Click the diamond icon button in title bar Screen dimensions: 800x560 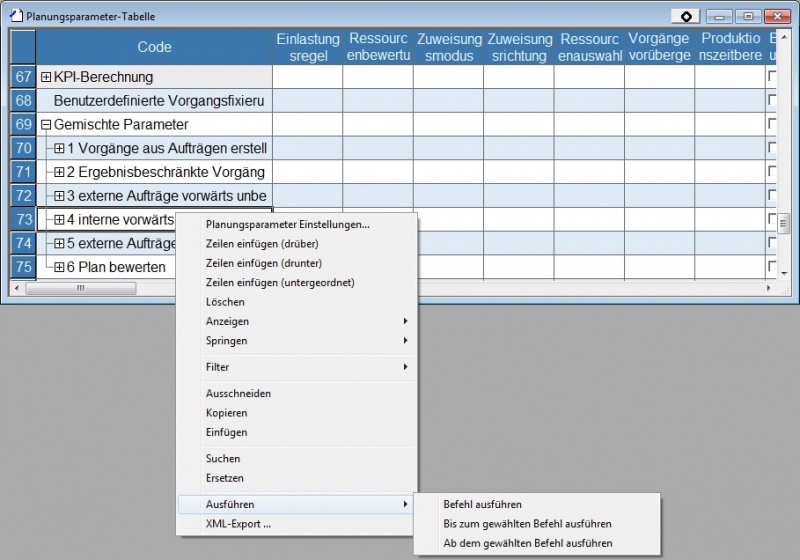tap(685, 16)
